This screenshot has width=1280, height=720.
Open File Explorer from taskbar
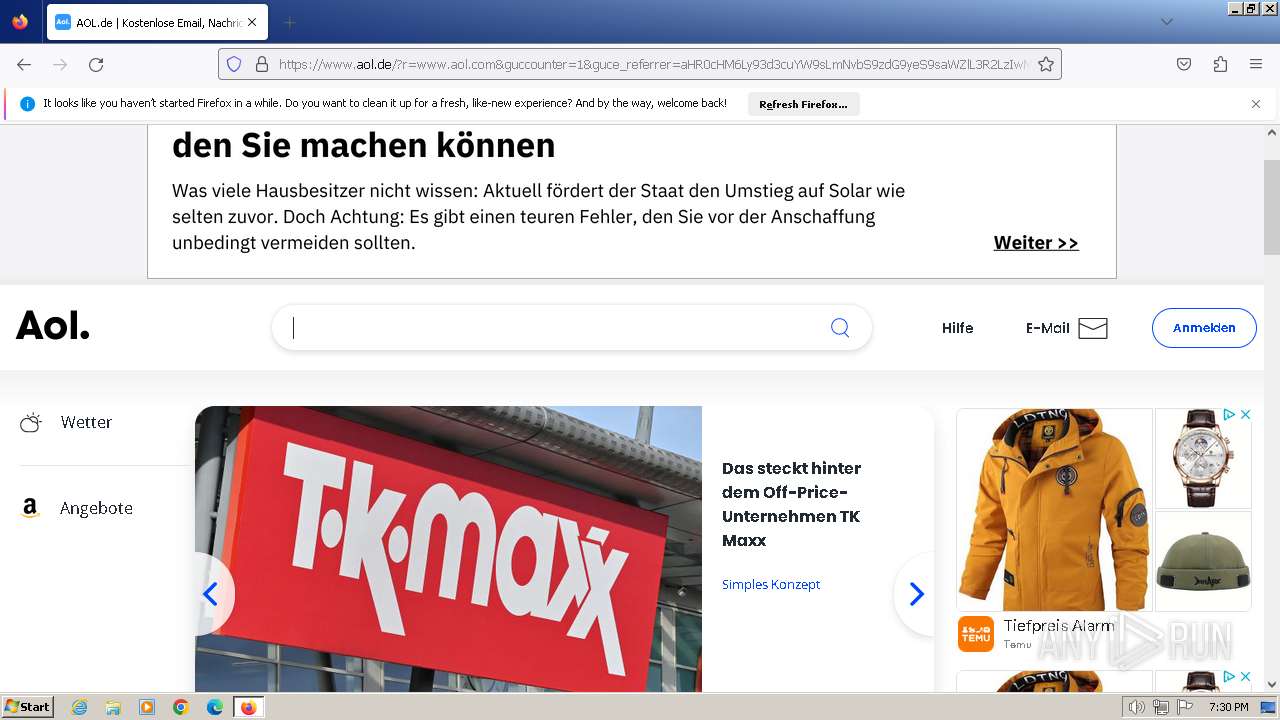pos(113,707)
